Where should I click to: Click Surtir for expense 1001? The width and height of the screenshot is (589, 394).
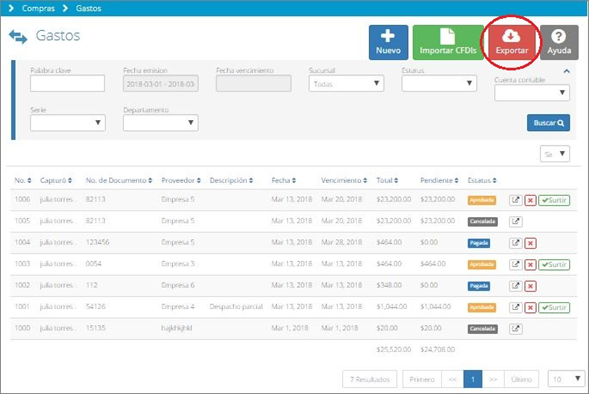[x=554, y=308]
